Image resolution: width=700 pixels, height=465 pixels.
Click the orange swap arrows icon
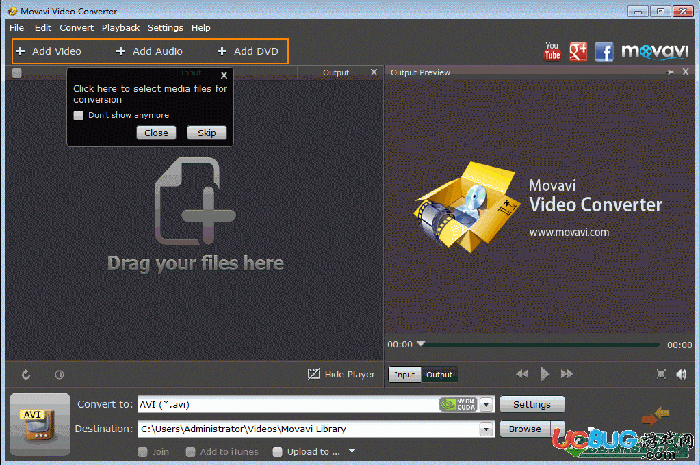[655, 416]
